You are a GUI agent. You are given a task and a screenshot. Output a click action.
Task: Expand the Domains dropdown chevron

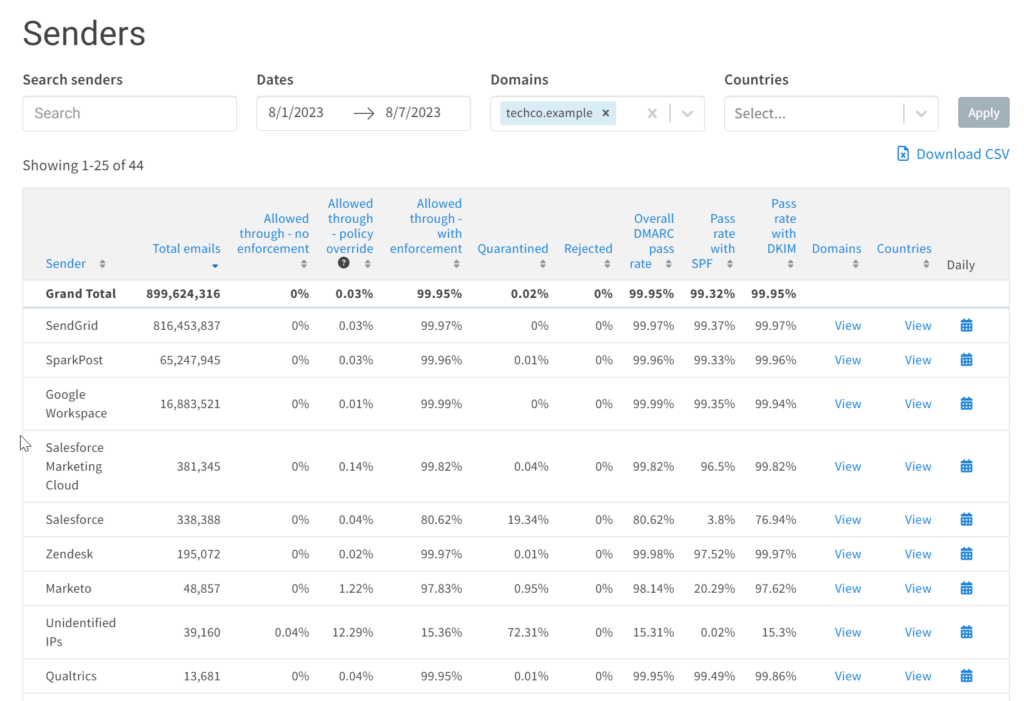point(687,114)
